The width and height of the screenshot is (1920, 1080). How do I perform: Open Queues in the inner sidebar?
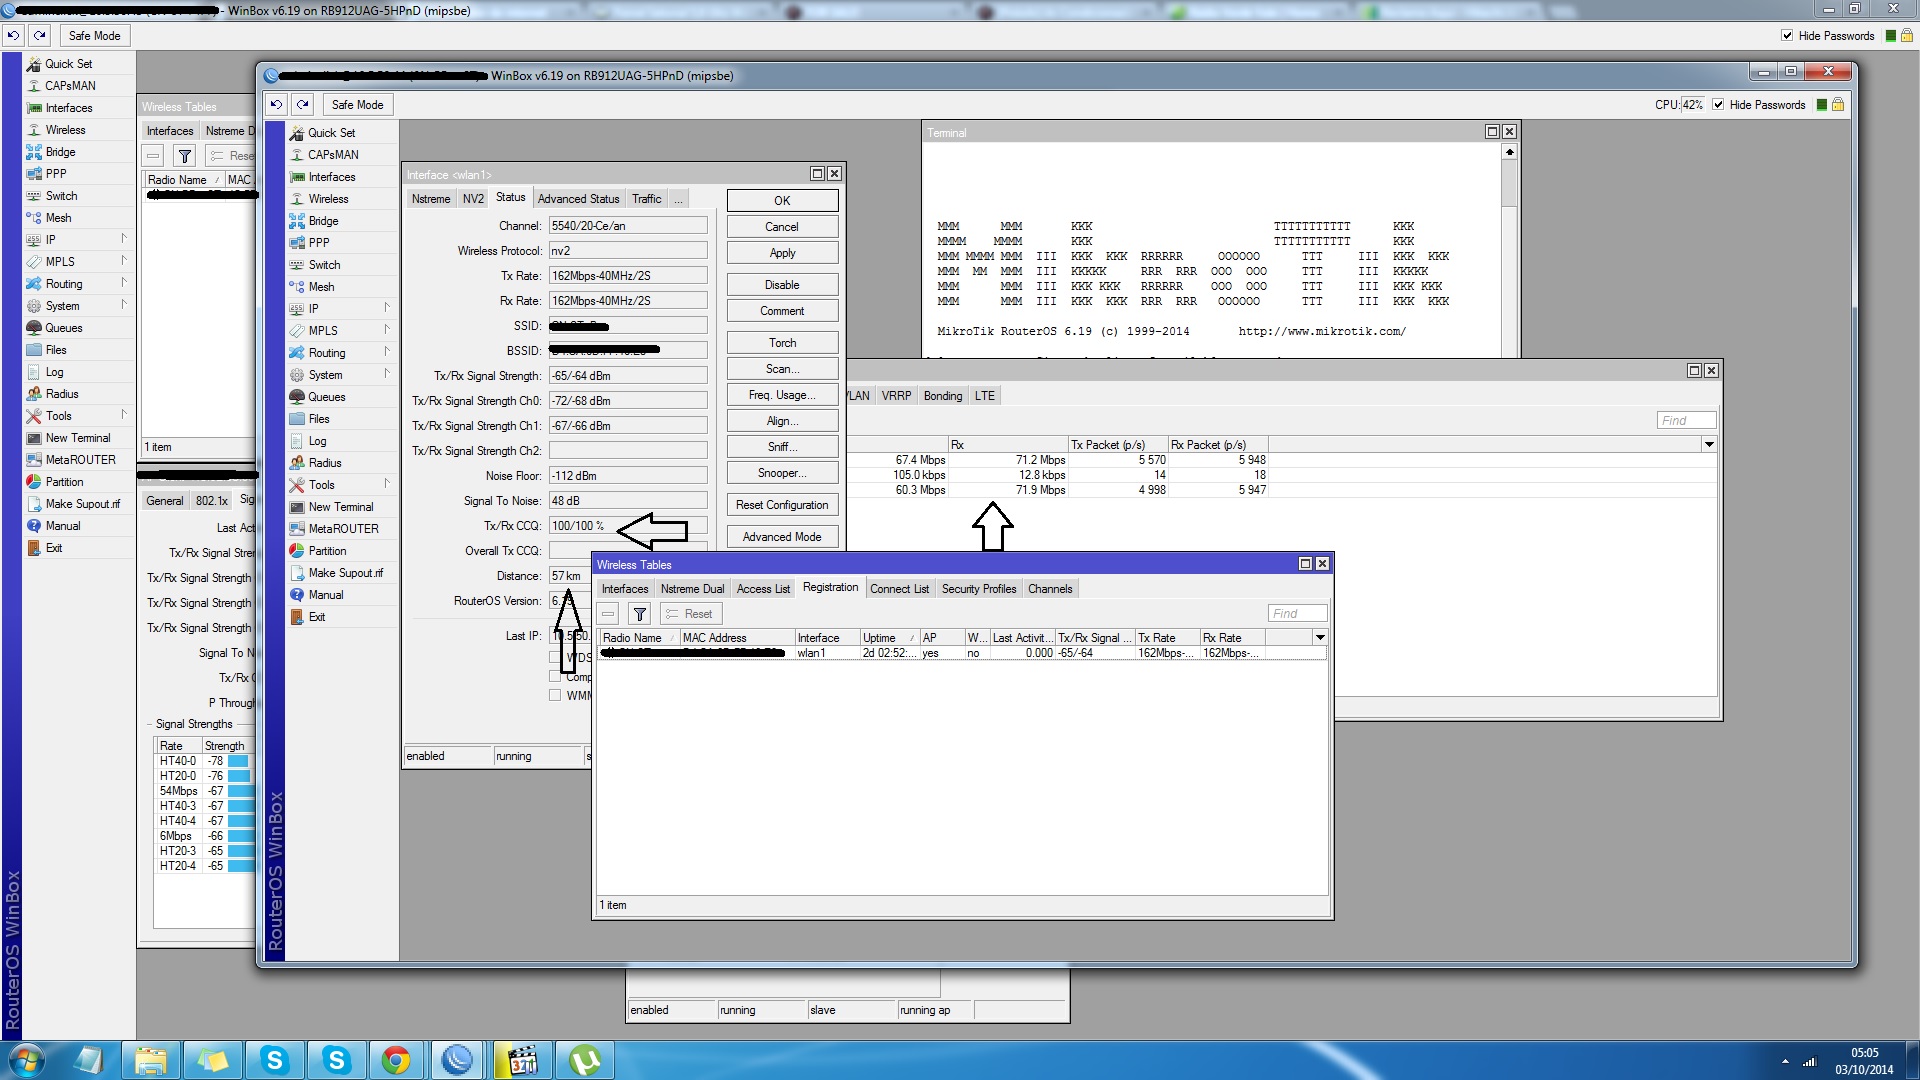[326, 397]
